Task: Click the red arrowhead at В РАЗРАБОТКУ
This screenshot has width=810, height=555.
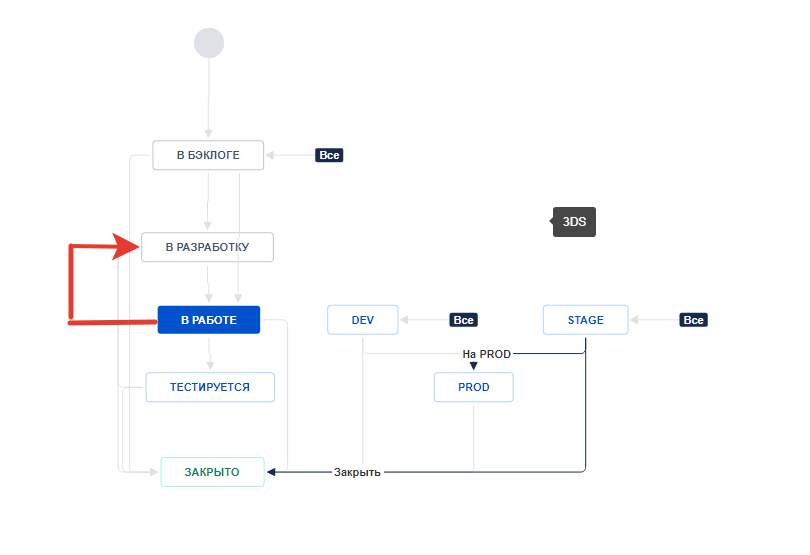Action: click(129, 246)
